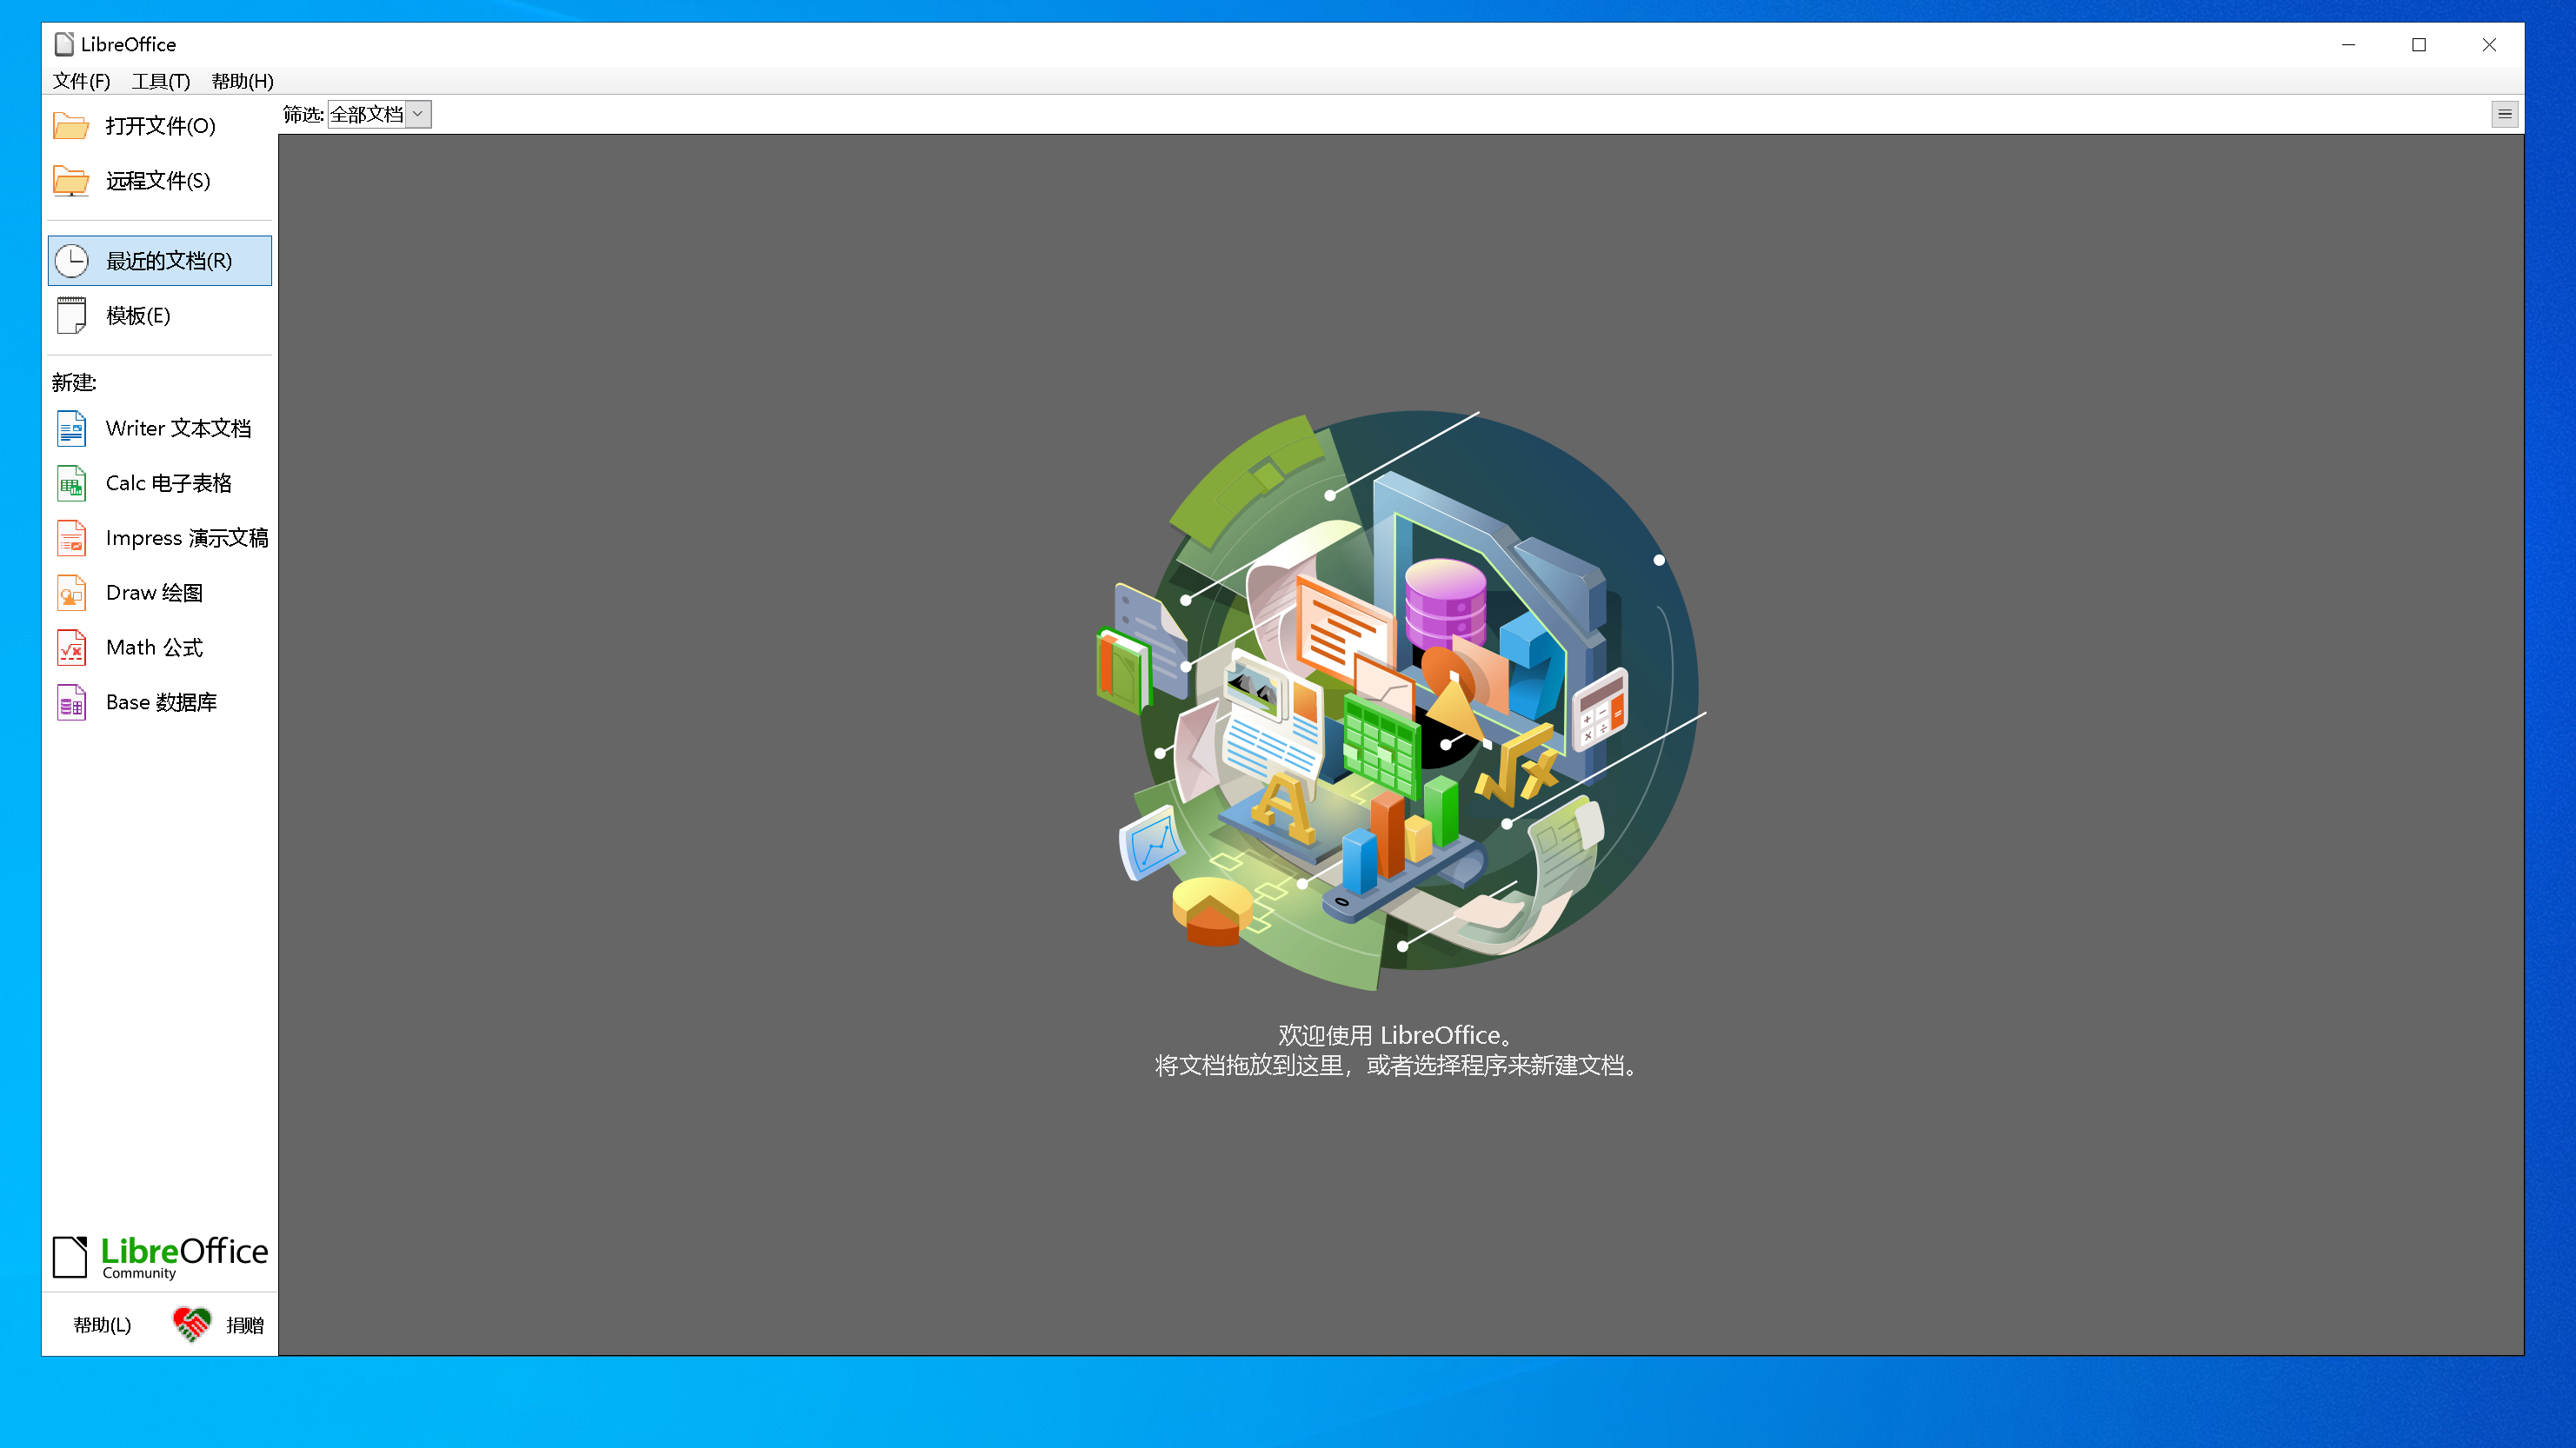Select the Recent Documents clock icon
The width and height of the screenshot is (2576, 1448).
(71, 261)
